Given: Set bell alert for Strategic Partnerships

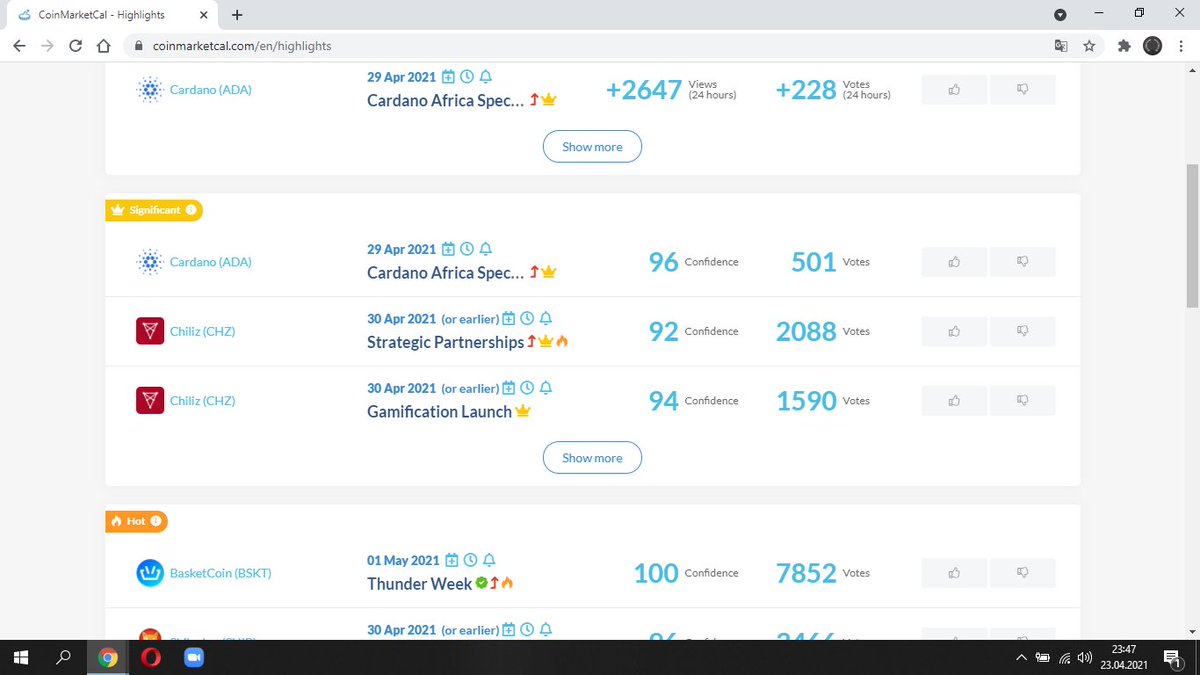Looking at the screenshot, I should 545,319.
